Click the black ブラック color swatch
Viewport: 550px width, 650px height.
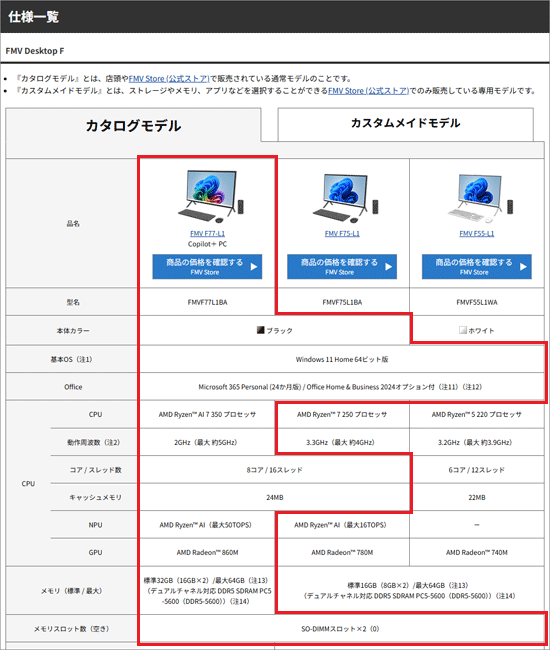pos(260,330)
